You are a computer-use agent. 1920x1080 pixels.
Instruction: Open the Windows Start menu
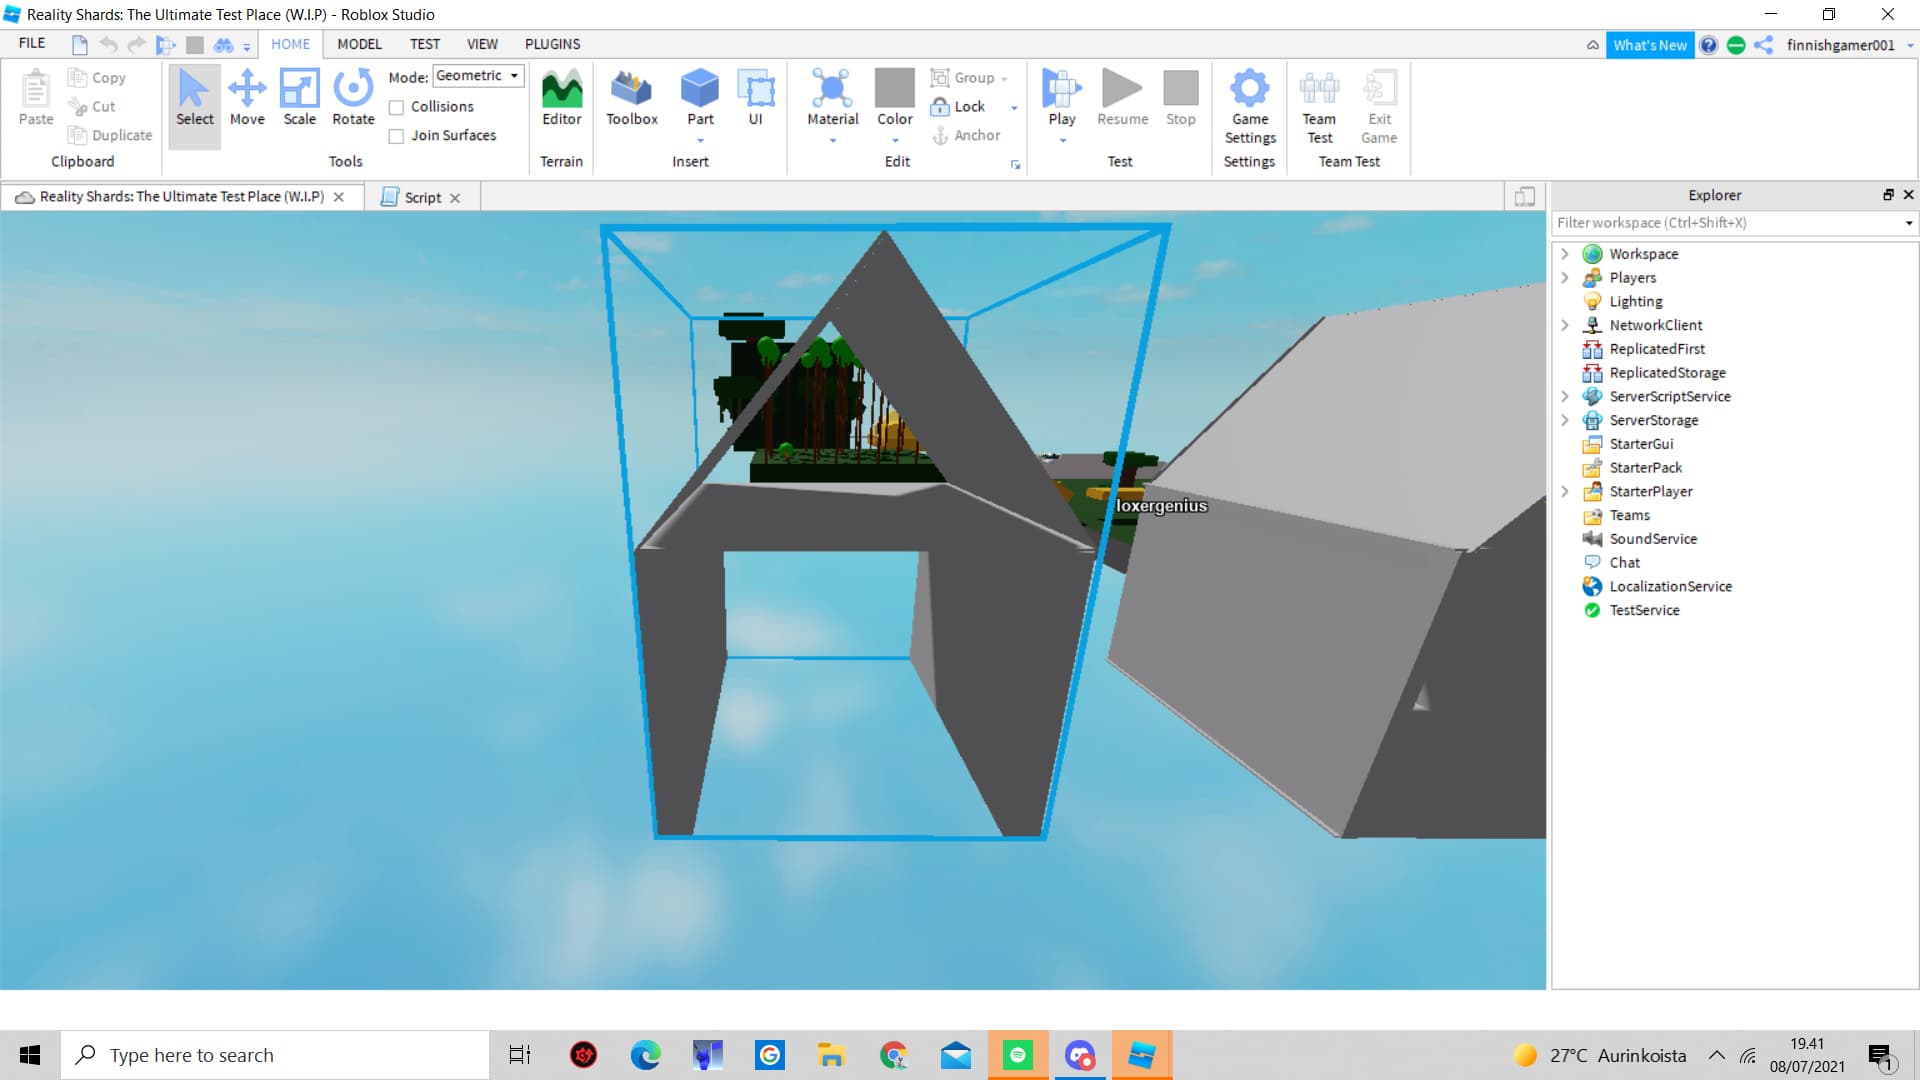click(30, 1055)
